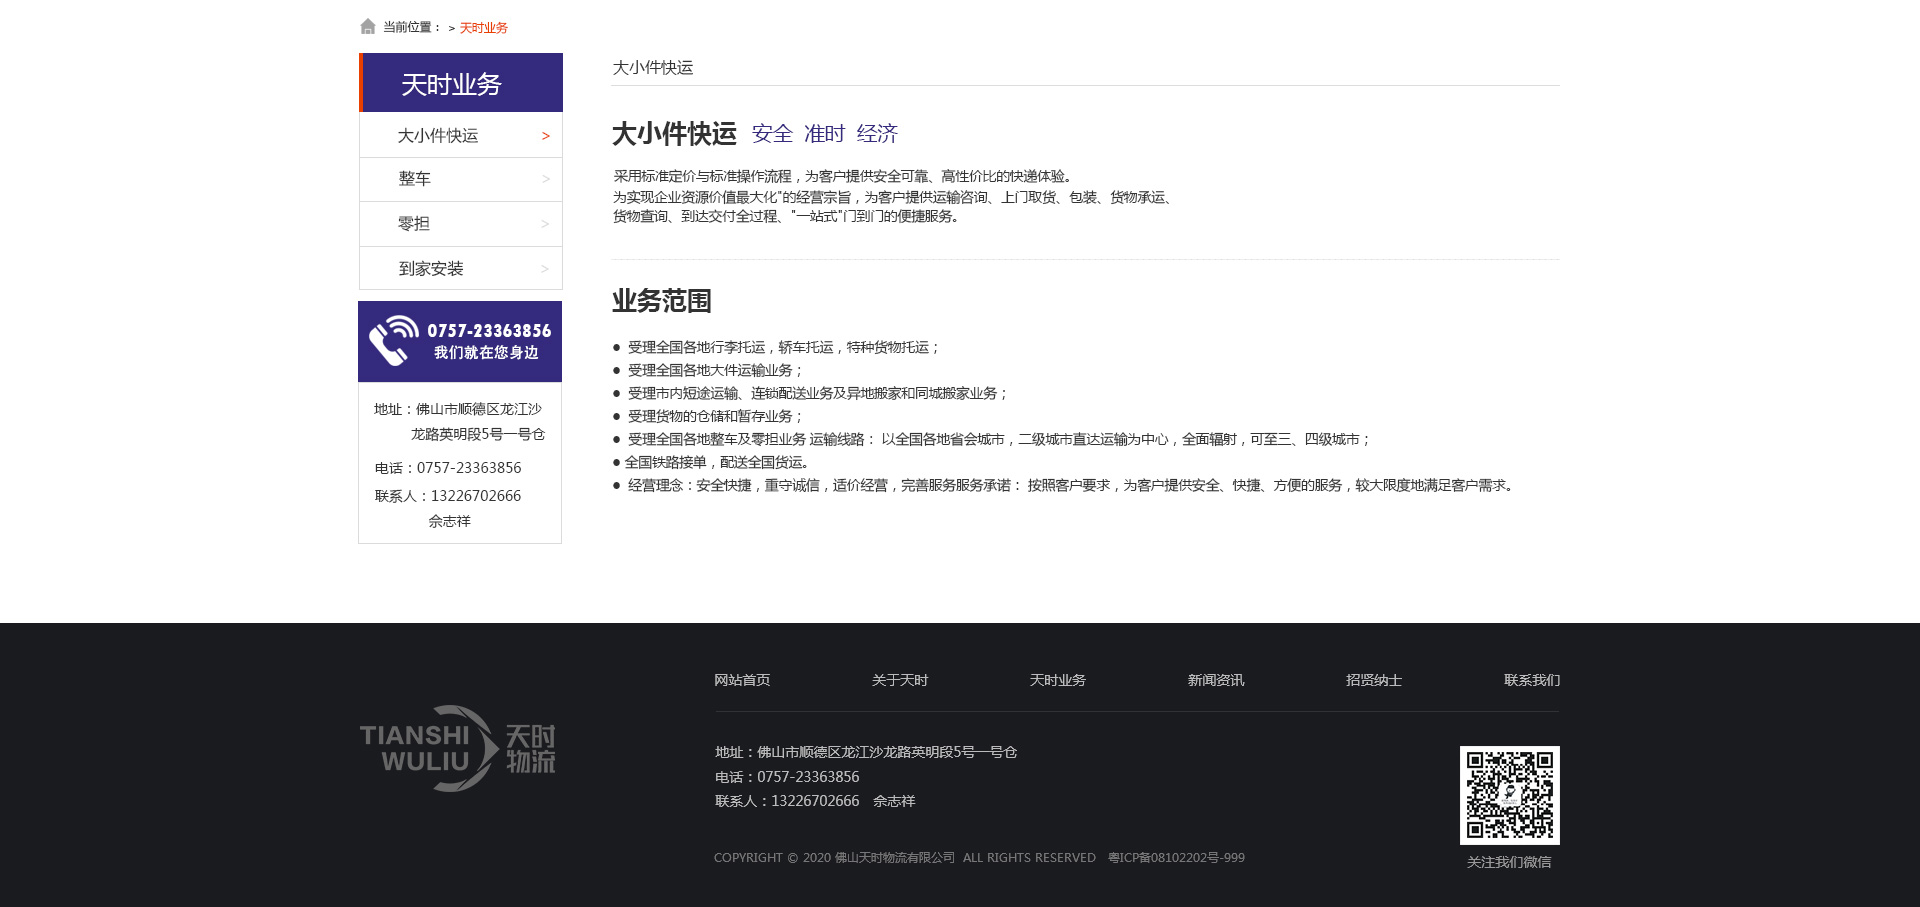Open 网站首页 in the footer
Image resolution: width=1920 pixels, height=907 pixels.
tap(742, 680)
